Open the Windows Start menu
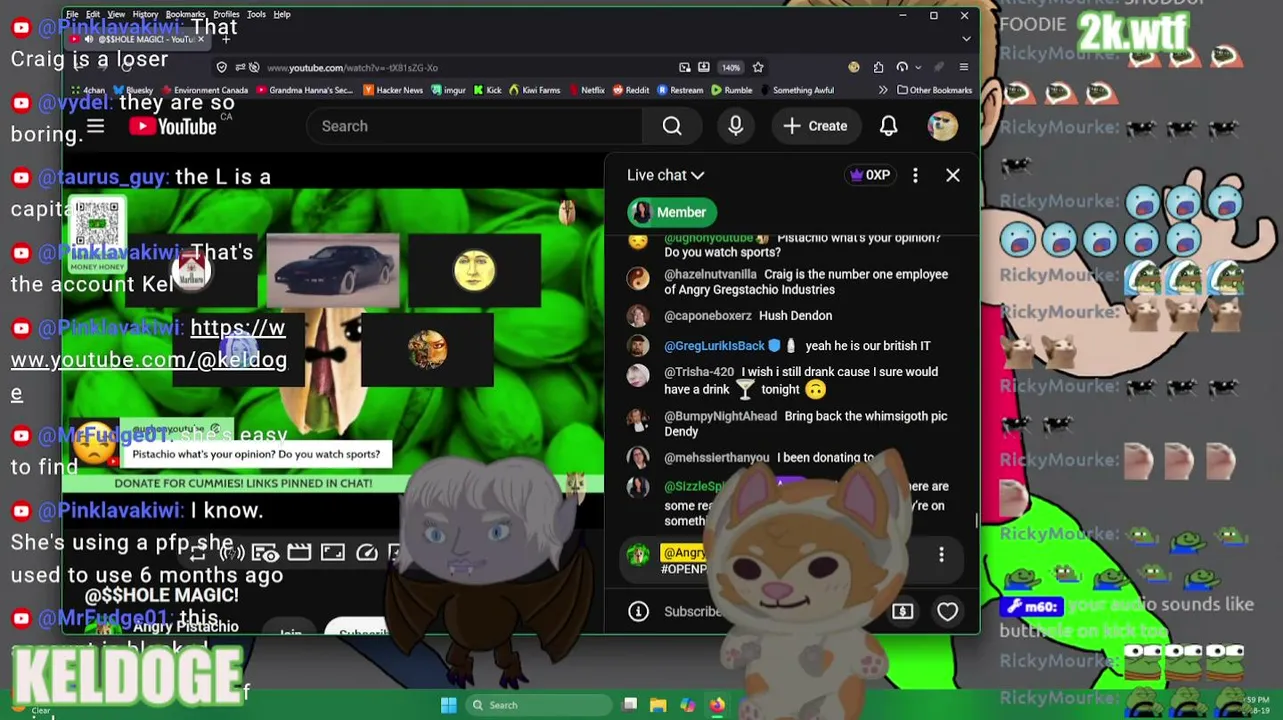This screenshot has height=720, width=1283. tap(449, 705)
